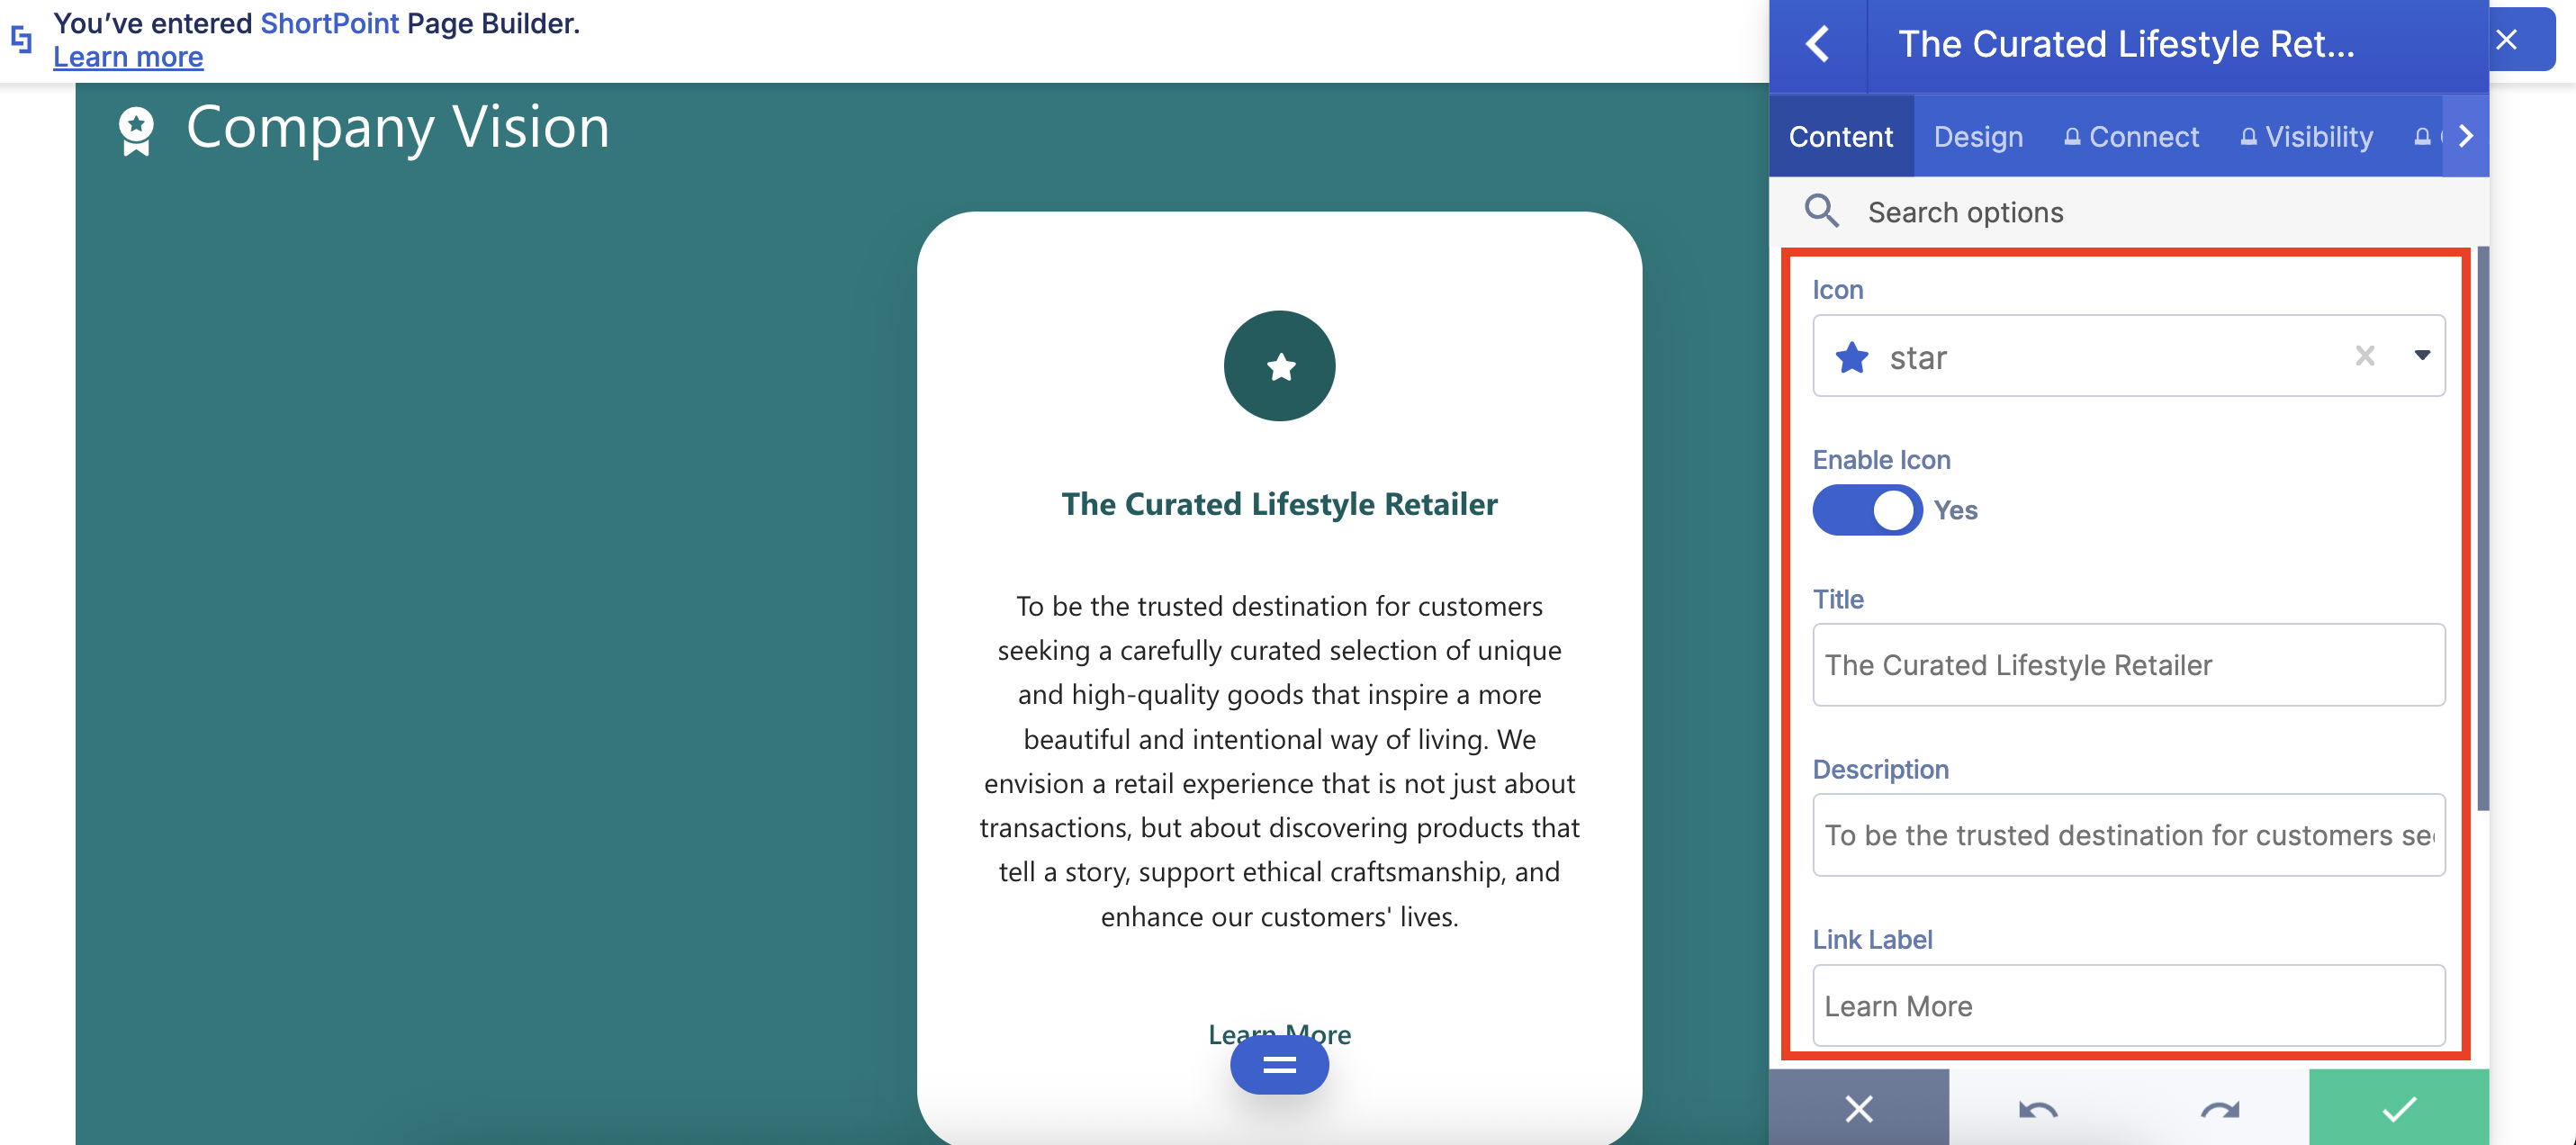Click the redo arrow button
This screenshot has height=1145, width=2576.
point(2218,1109)
